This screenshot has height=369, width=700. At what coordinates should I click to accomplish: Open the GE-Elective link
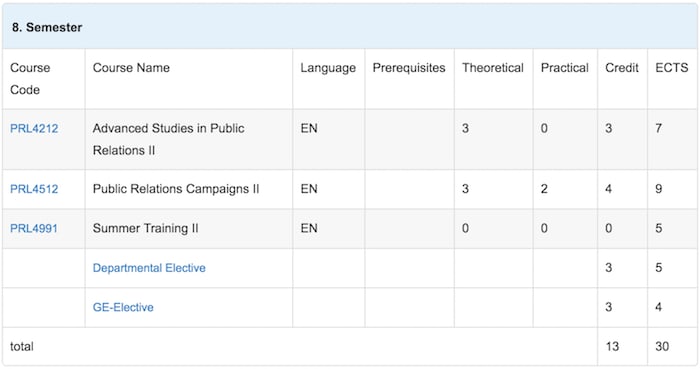pyautogui.click(x=123, y=307)
